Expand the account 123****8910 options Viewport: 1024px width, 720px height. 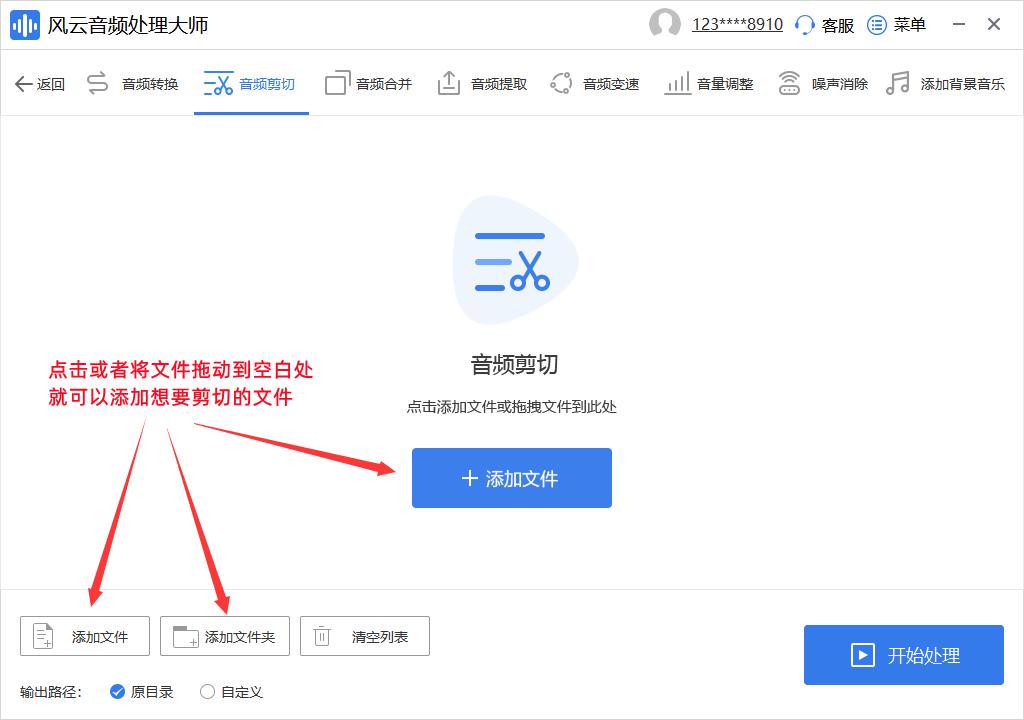pyautogui.click(x=737, y=24)
